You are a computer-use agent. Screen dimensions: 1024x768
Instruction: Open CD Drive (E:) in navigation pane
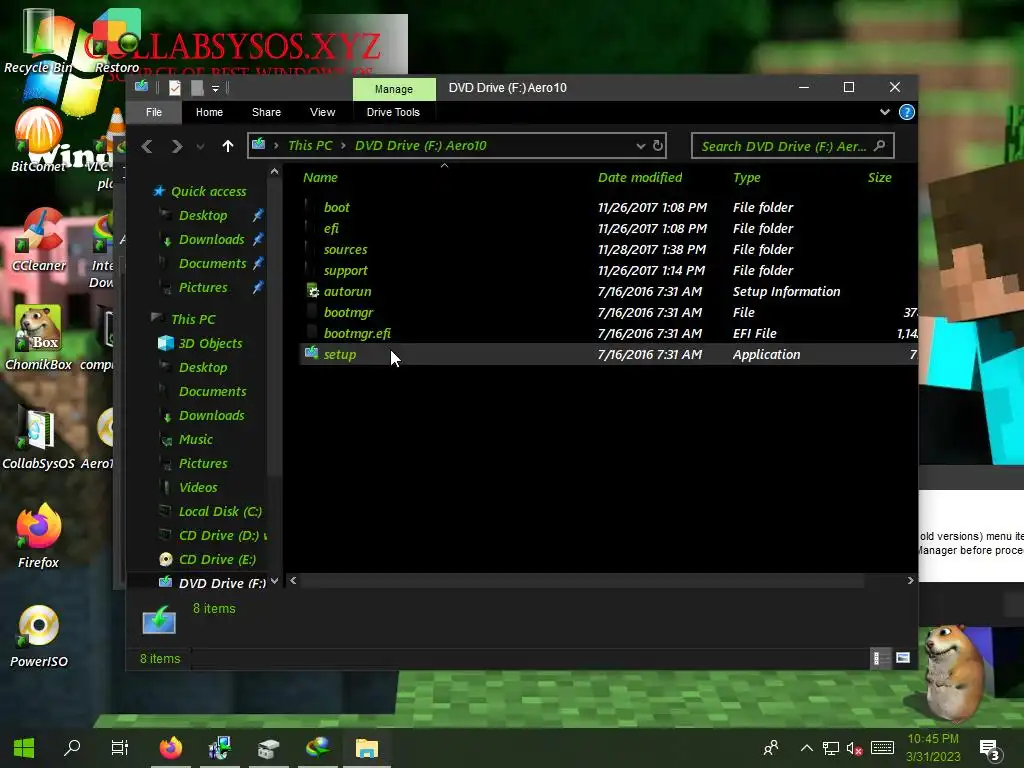(x=217, y=560)
